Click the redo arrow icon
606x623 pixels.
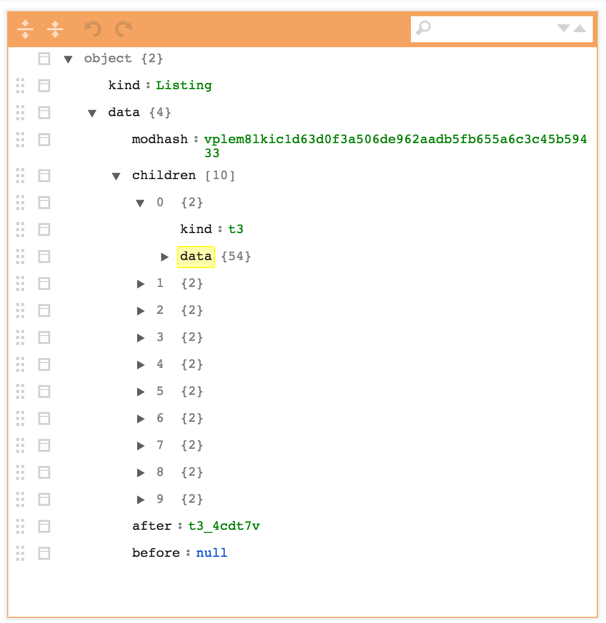(x=124, y=29)
